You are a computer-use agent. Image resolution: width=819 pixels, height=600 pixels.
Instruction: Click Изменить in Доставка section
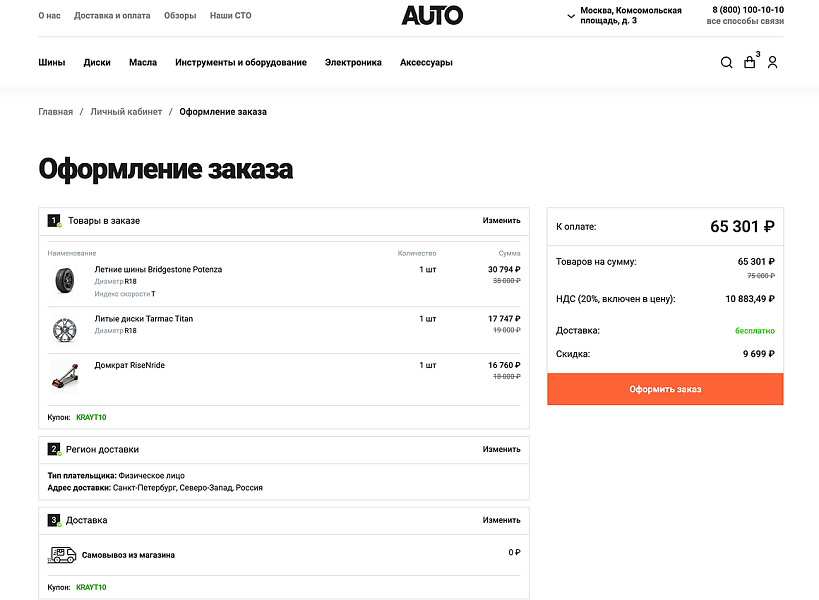click(501, 521)
